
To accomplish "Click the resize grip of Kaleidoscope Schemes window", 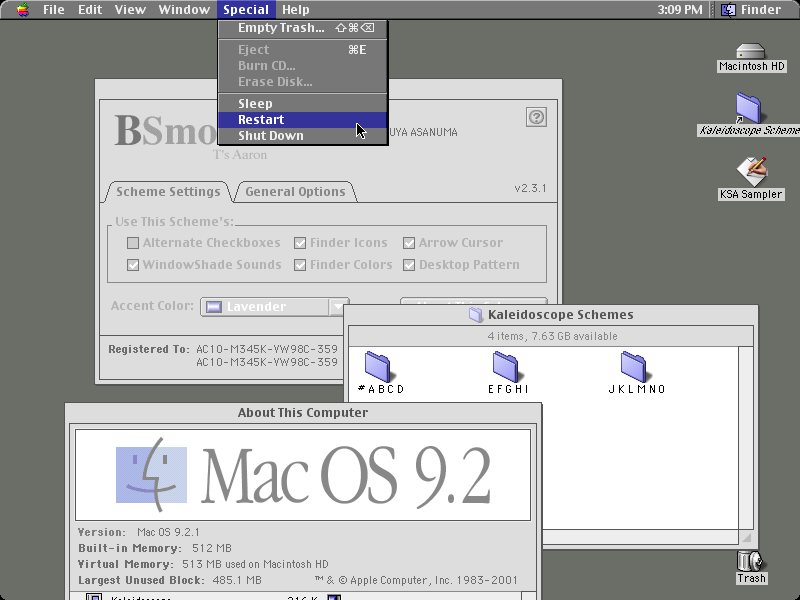I will point(746,537).
